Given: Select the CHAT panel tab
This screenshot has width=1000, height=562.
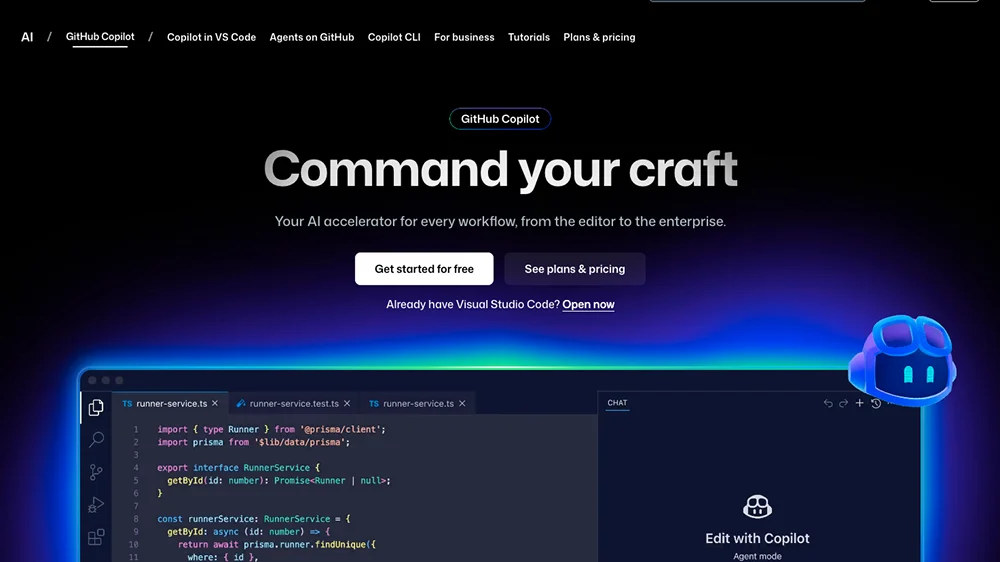Looking at the screenshot, I should pos(617,403).
